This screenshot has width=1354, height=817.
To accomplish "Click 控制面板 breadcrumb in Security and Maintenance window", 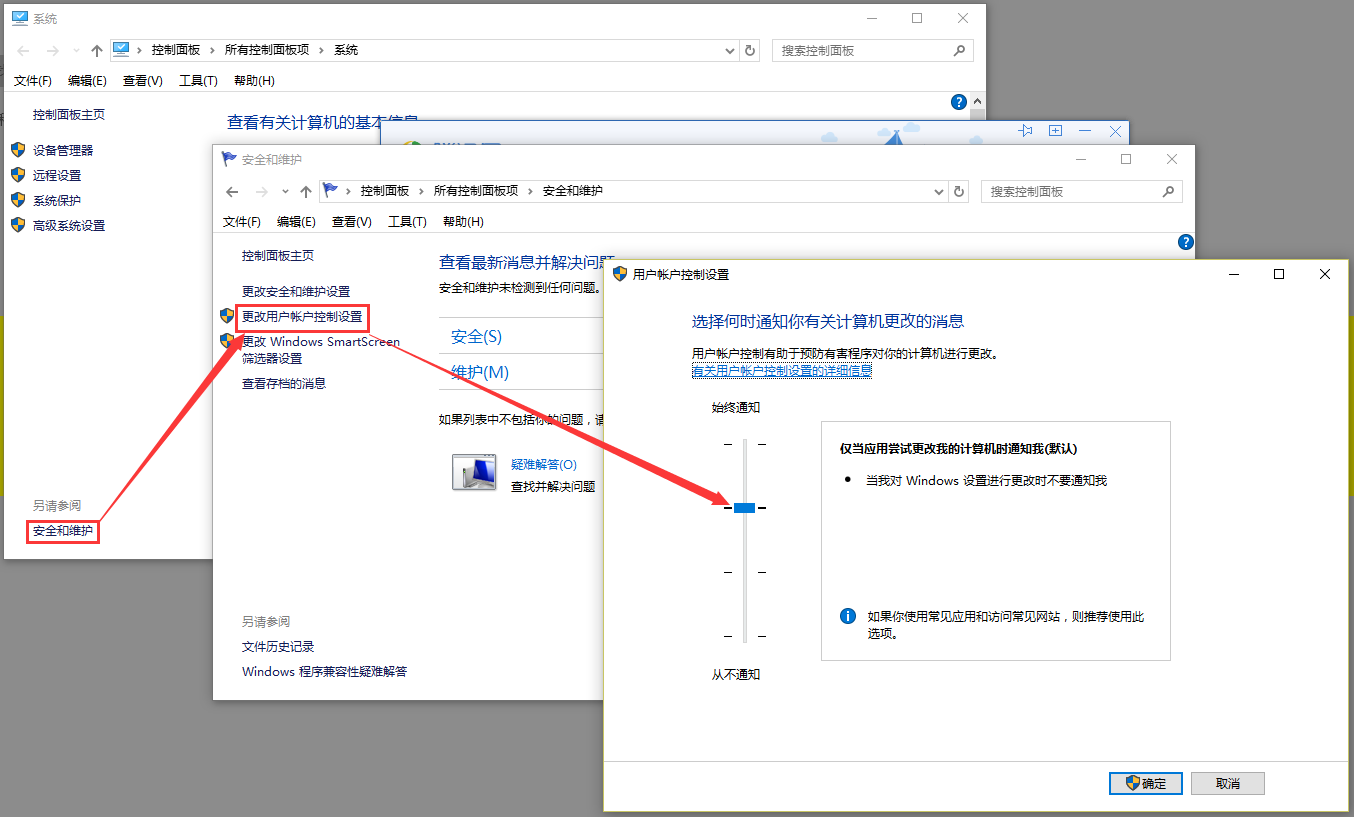I will click(385, 191).
